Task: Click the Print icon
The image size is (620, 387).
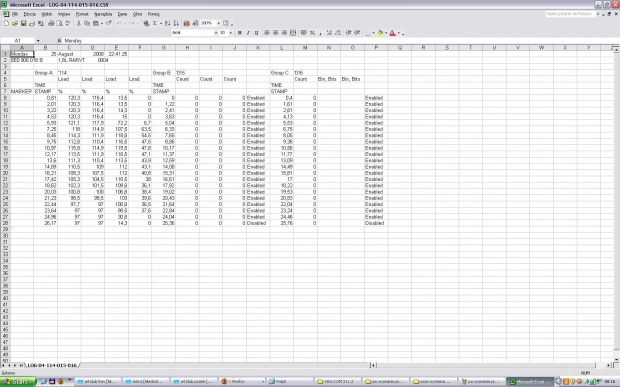Action: coord(51,23)
